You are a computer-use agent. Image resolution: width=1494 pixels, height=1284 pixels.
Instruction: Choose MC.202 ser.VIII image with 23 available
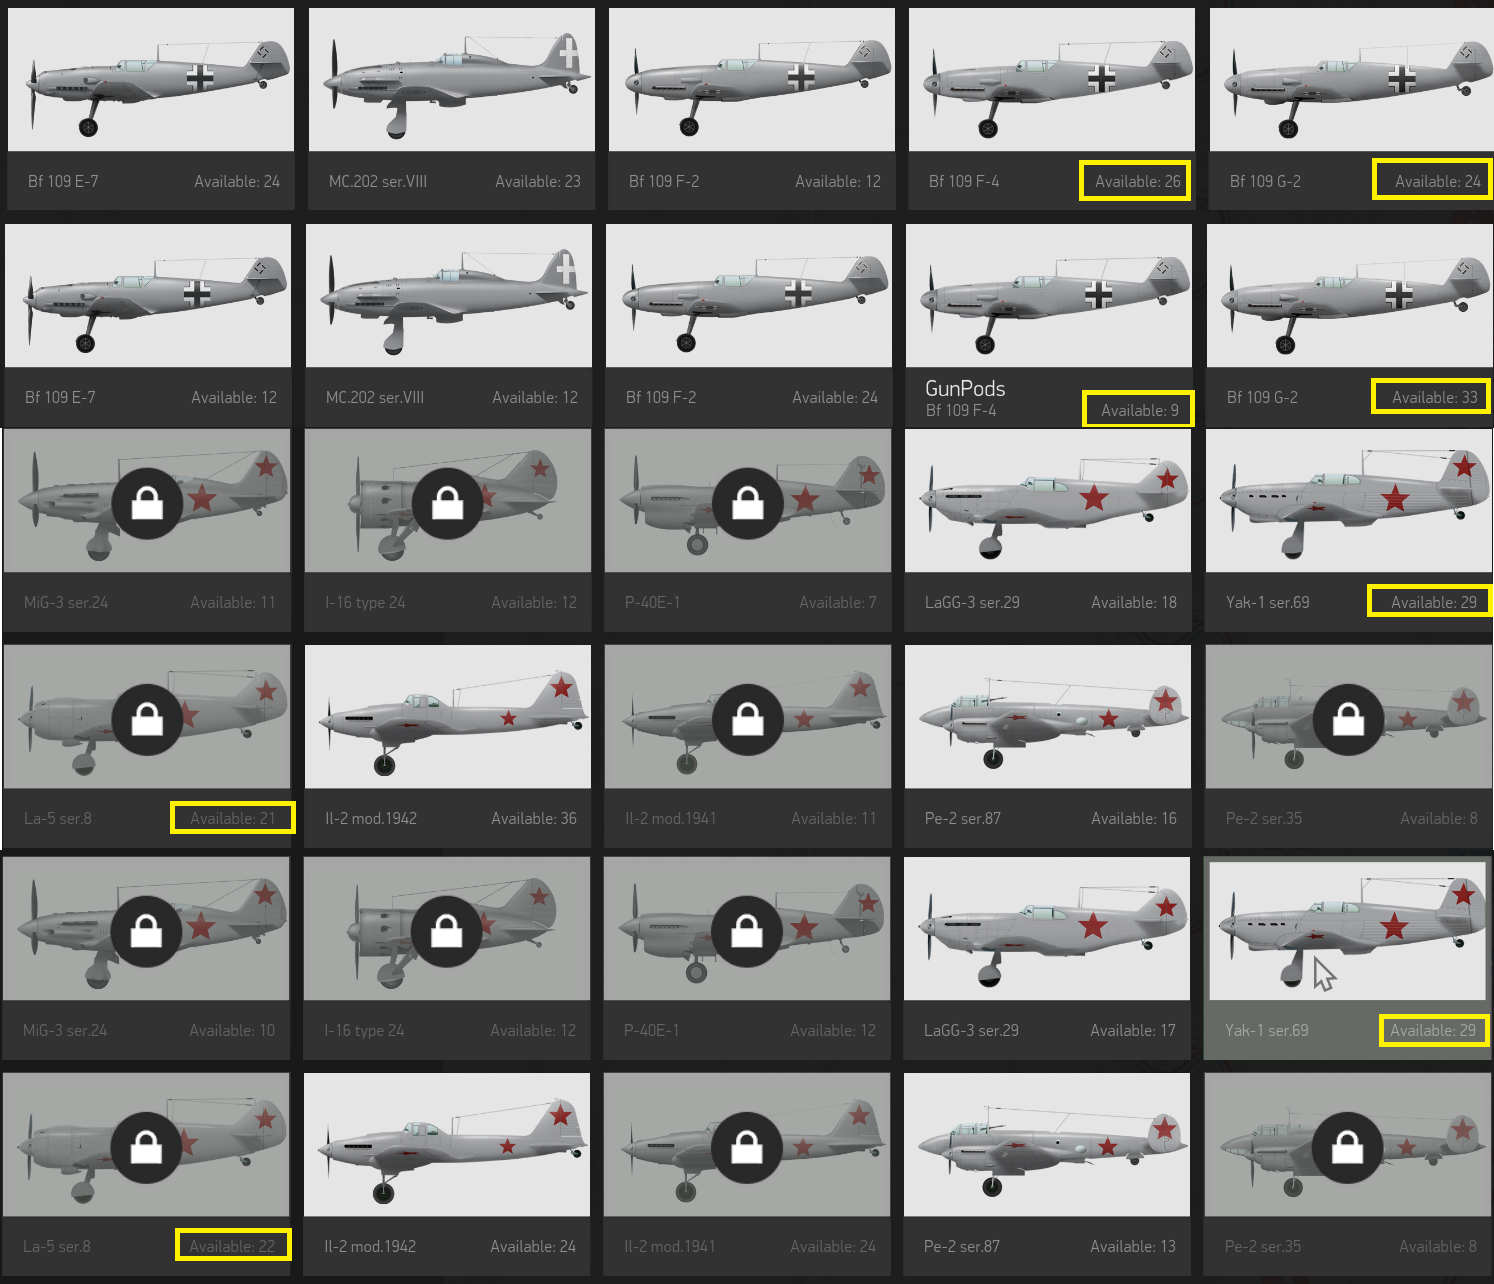[x=452, y=80]
